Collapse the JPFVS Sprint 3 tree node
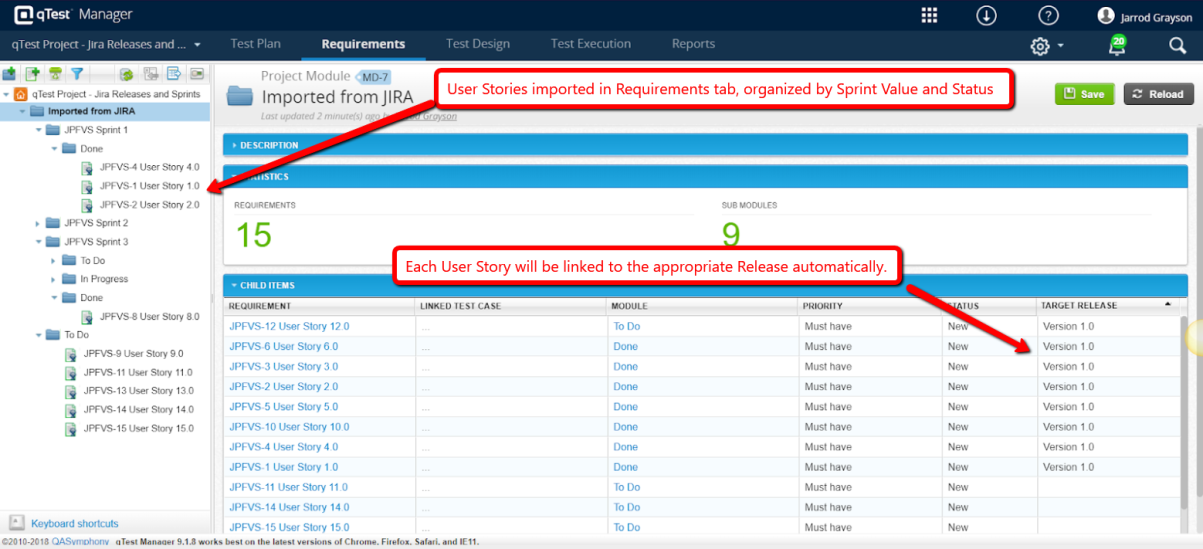This screenshot has height=549, width=1203. coord(39,242)
